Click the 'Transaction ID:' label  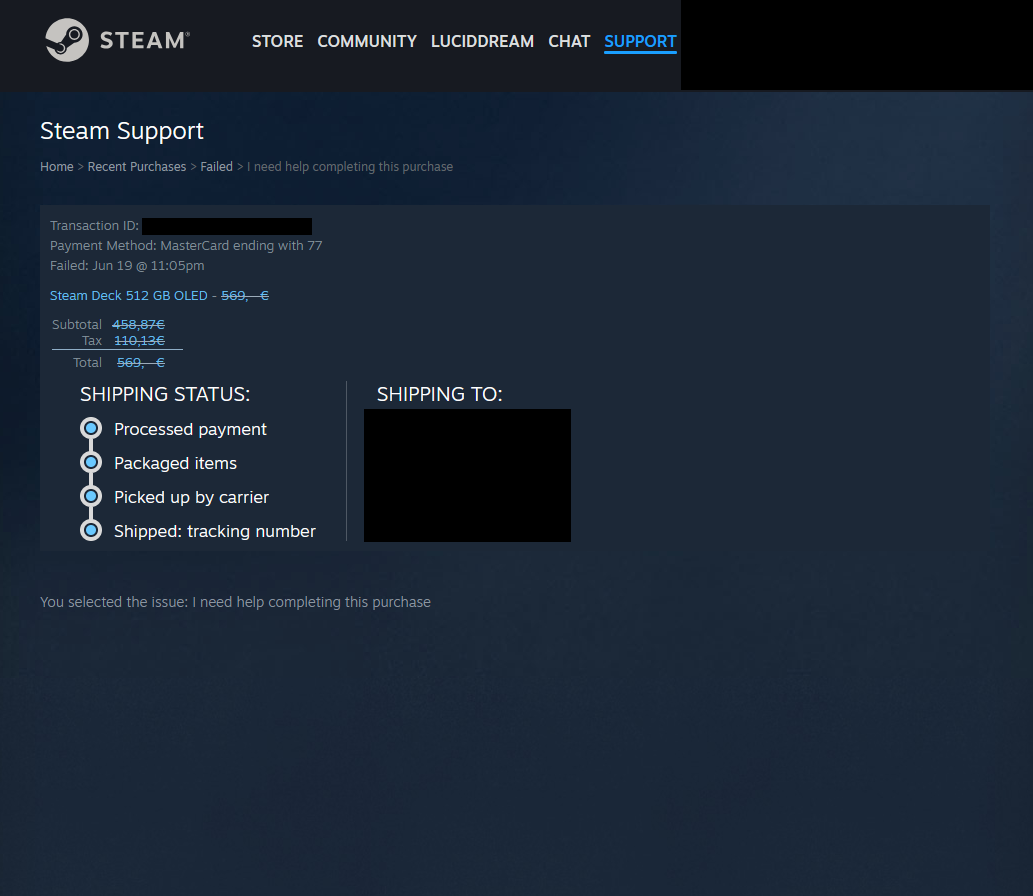94,226
